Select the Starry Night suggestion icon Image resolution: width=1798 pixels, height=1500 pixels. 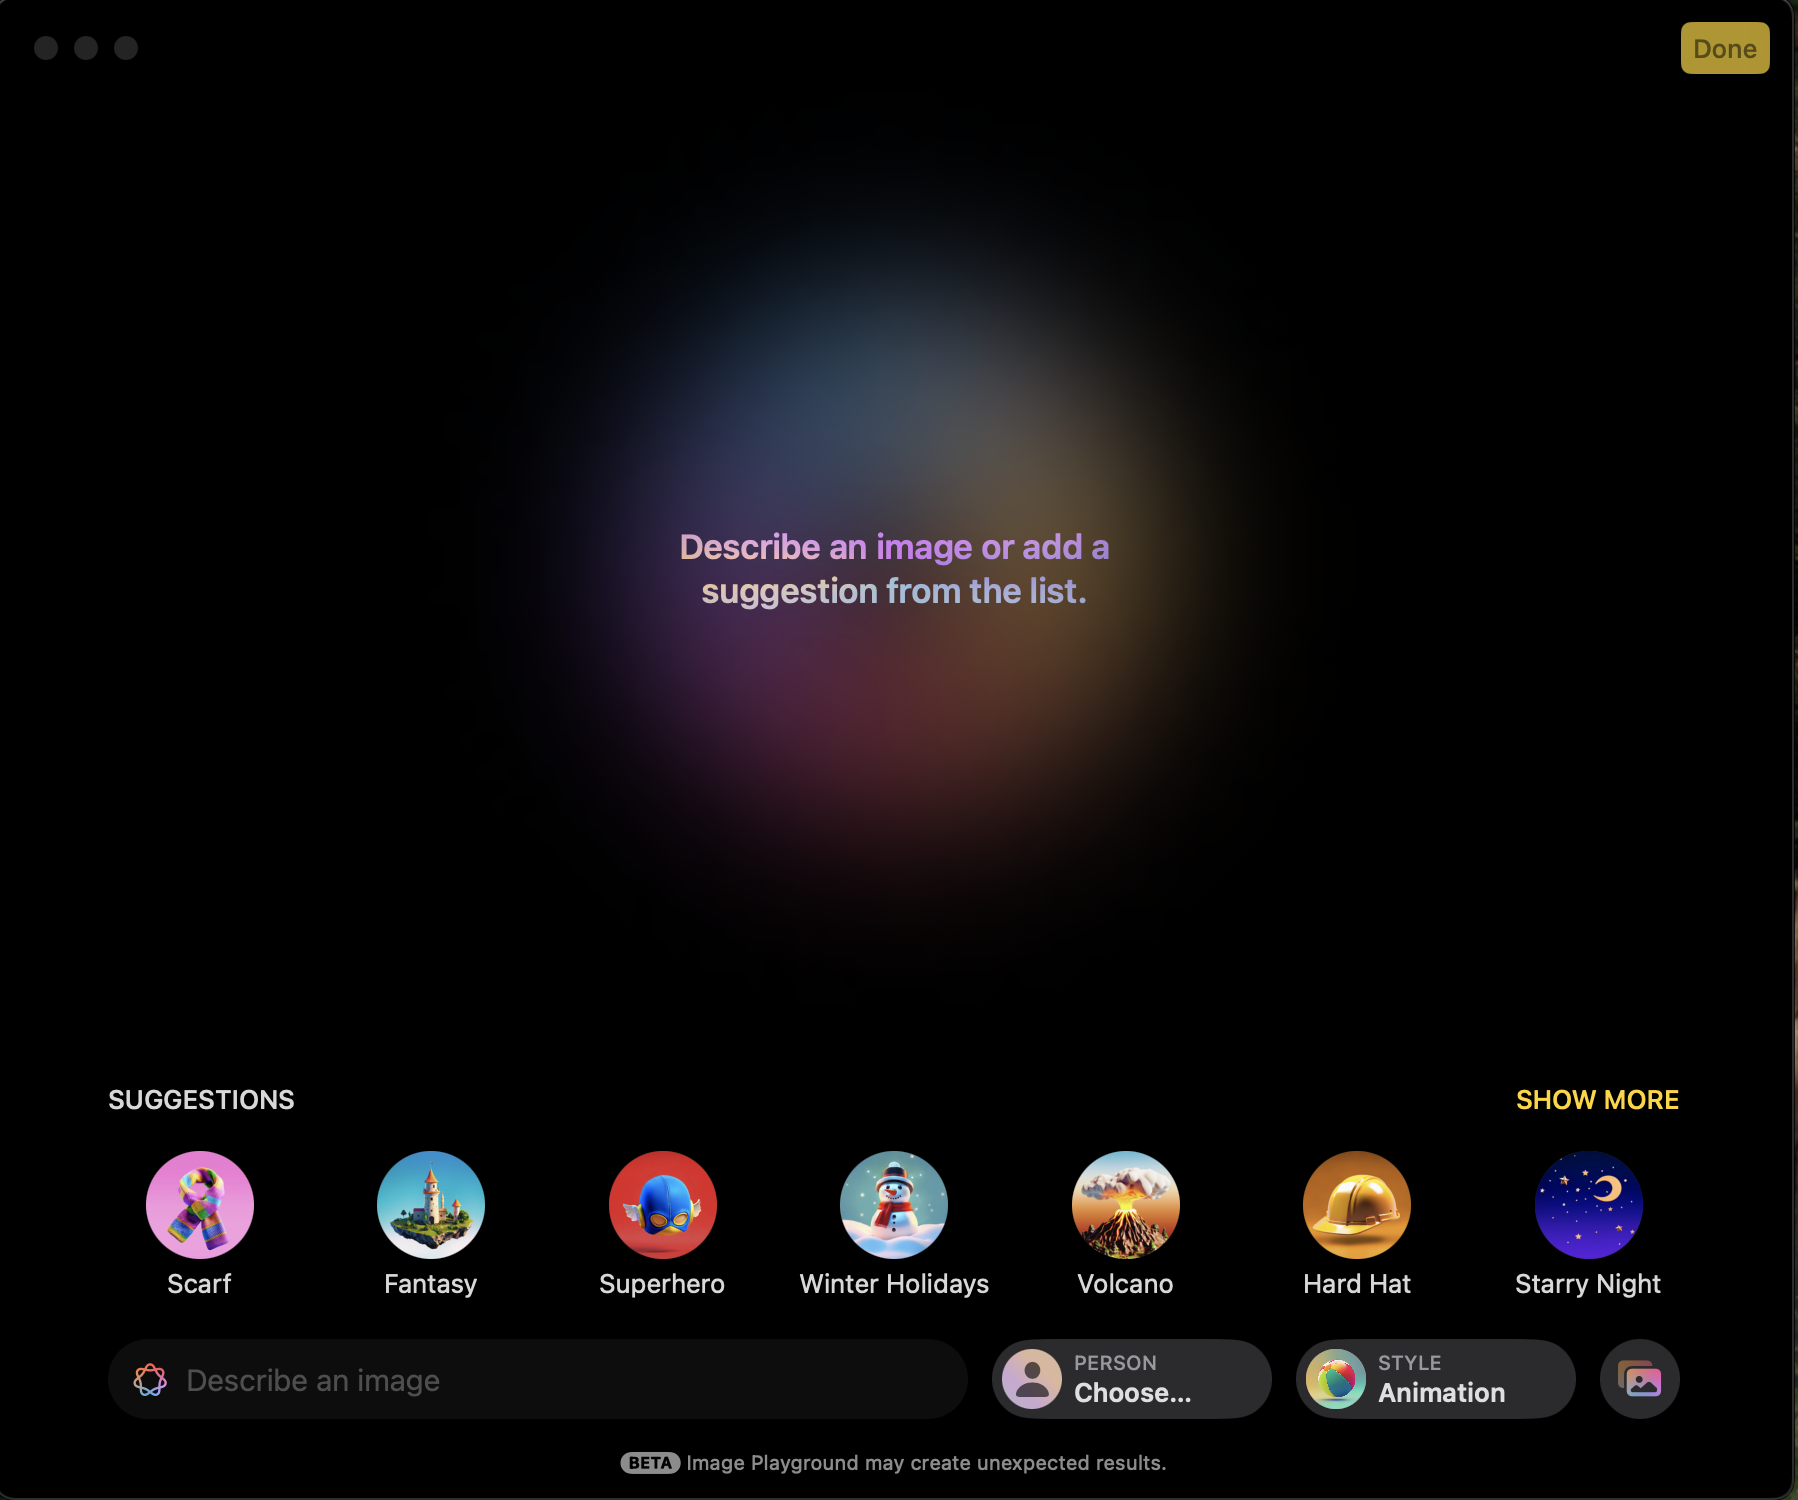click(1588, 1204)
